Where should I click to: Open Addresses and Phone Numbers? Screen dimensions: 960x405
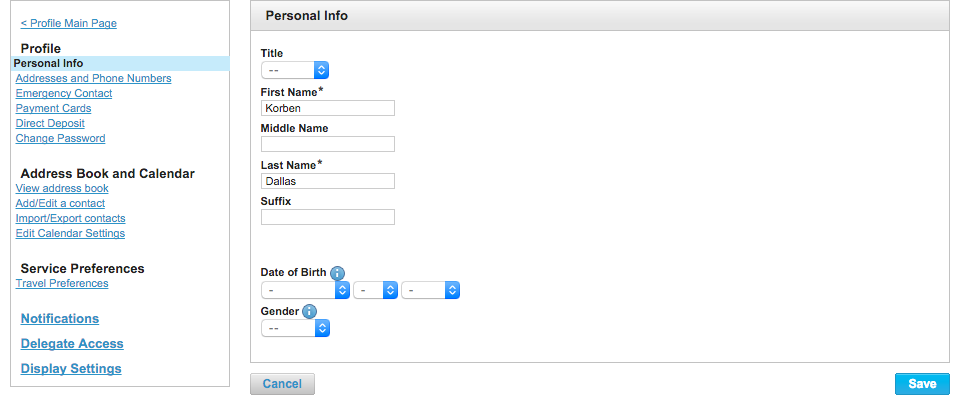coord(94,78)
